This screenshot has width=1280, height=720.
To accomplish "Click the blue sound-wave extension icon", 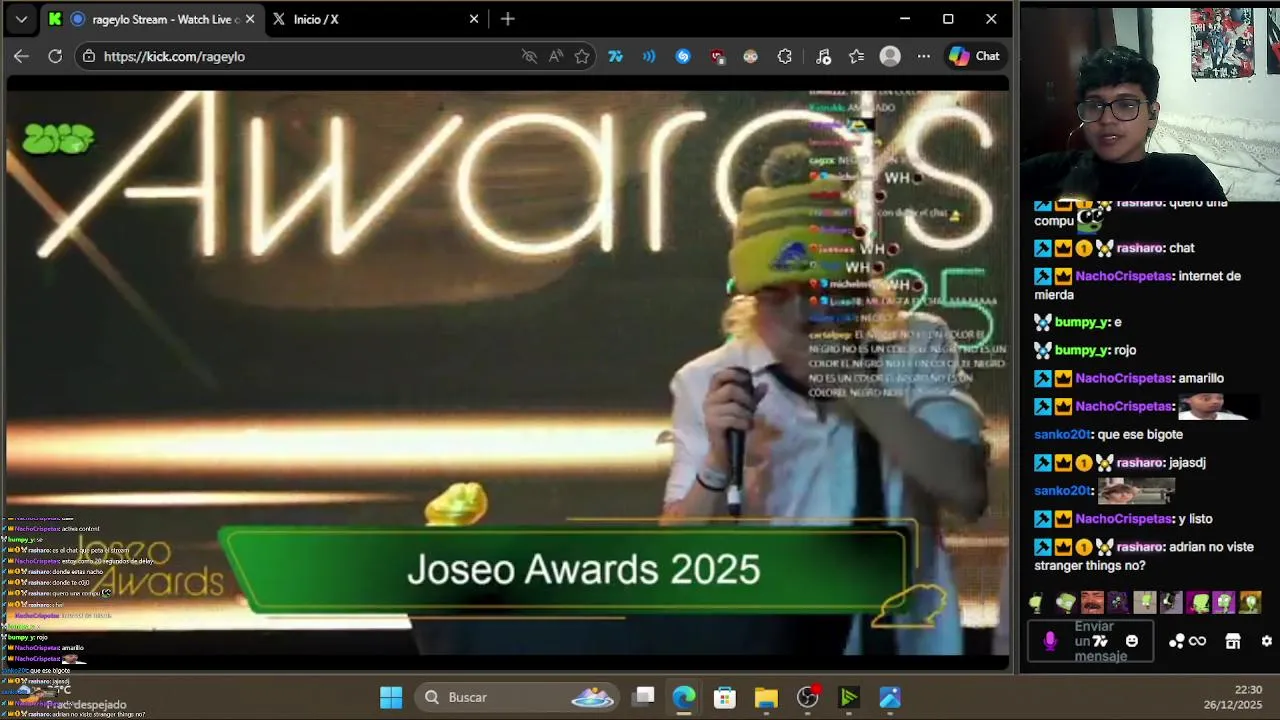I will click(649, 56).
